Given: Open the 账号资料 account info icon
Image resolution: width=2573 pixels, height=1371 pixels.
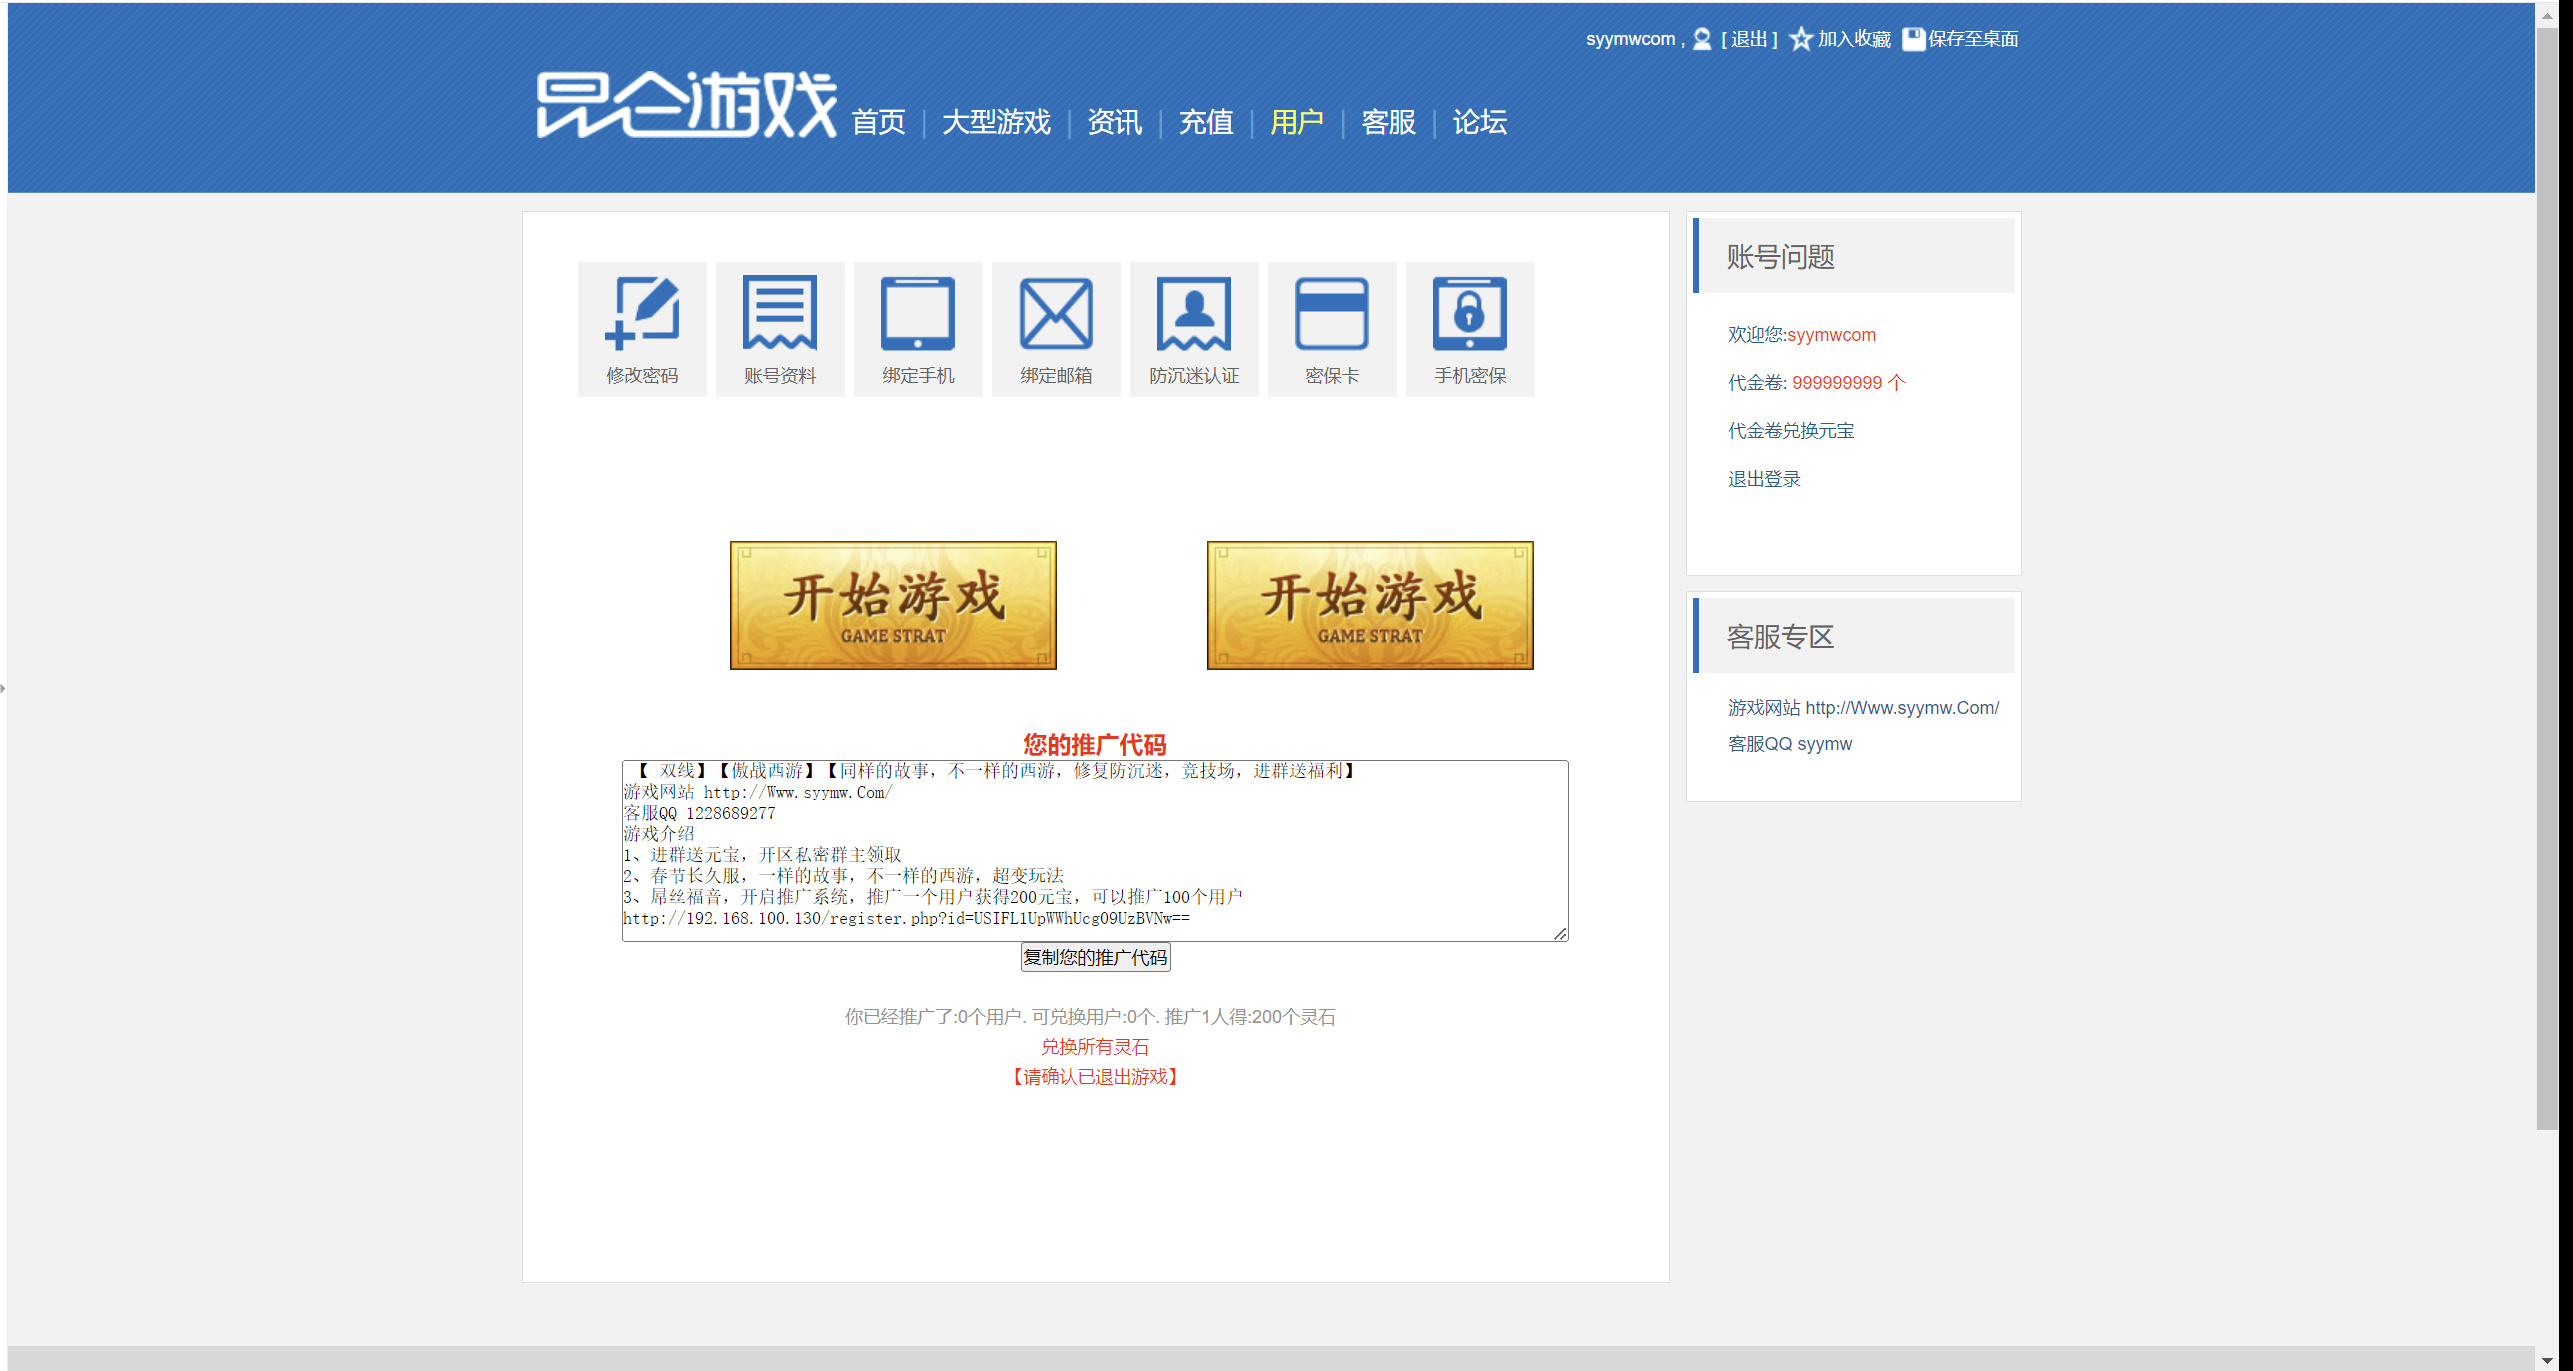Looking at the screenshot, I should [780, 329].
